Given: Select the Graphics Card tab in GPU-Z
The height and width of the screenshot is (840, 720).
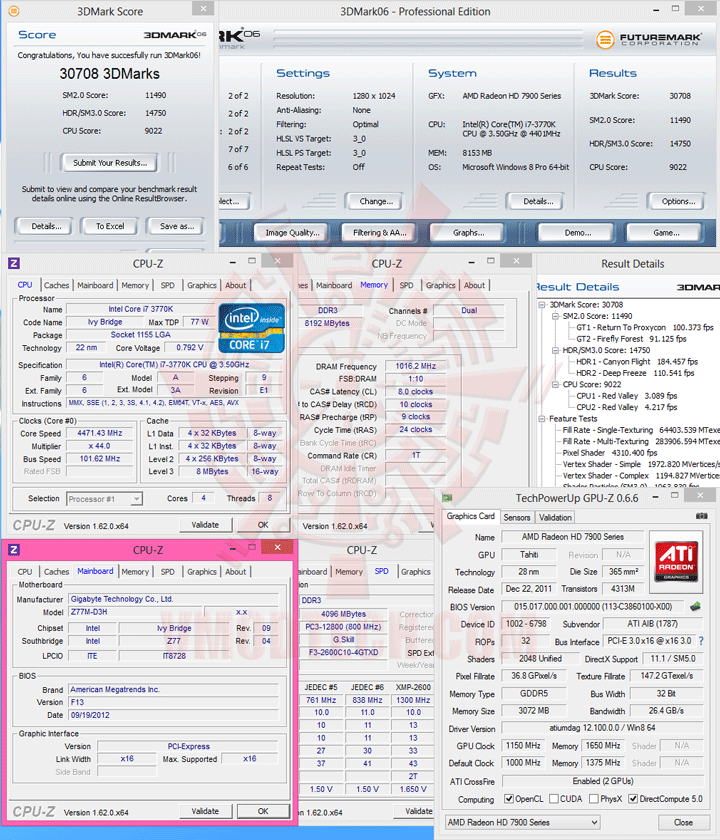Looking at the screenshot, I should [x=470, y=516].
